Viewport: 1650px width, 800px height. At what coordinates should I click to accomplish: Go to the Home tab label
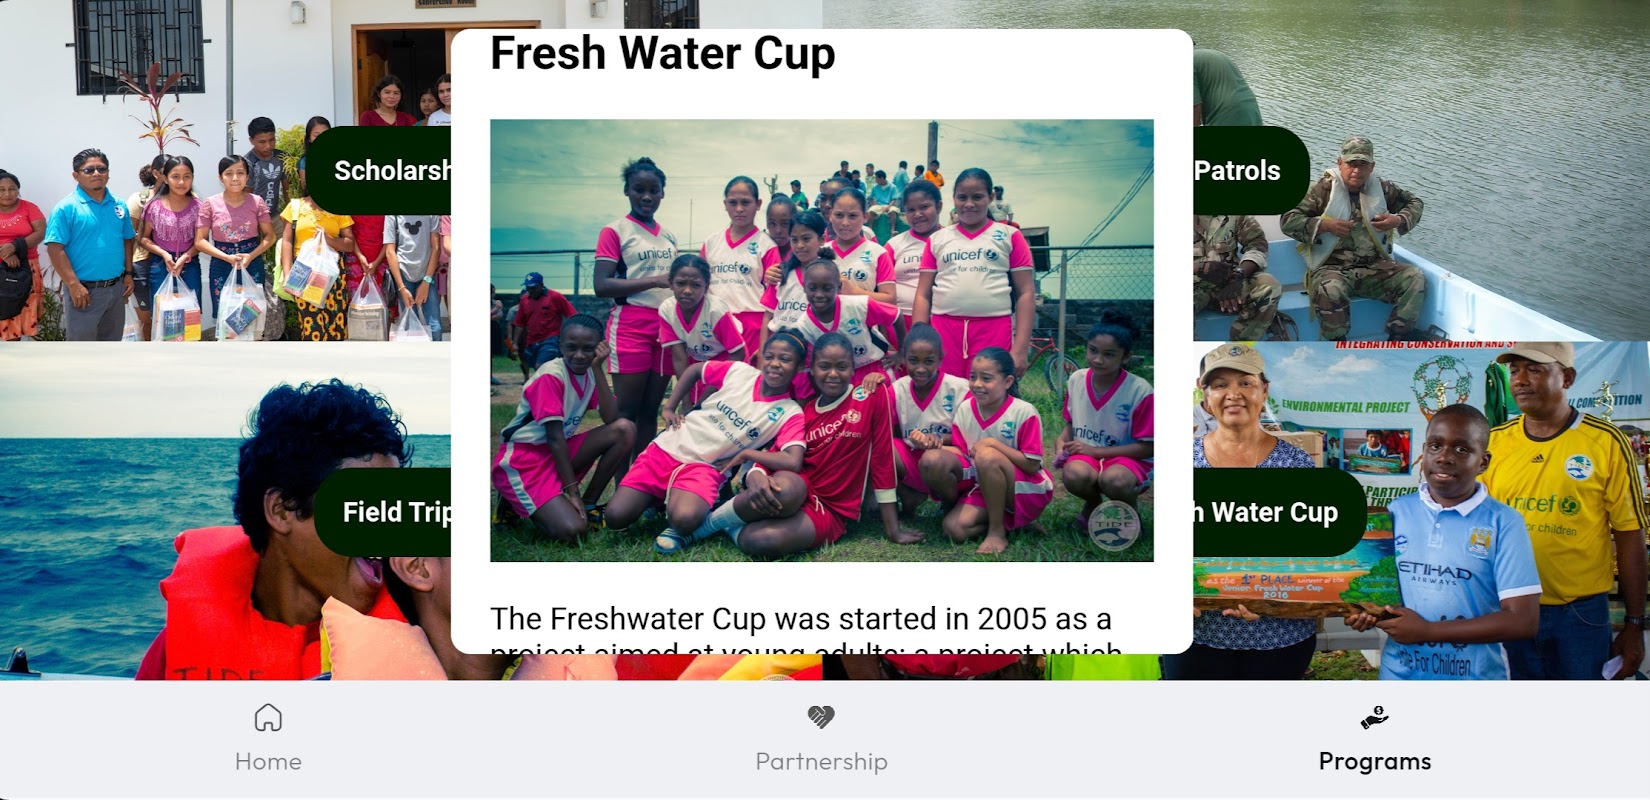coord(268,762)
